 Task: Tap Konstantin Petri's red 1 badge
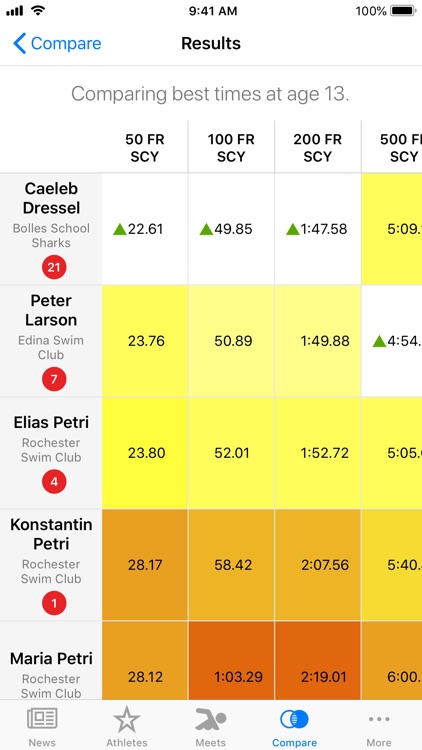coord(54,603)
